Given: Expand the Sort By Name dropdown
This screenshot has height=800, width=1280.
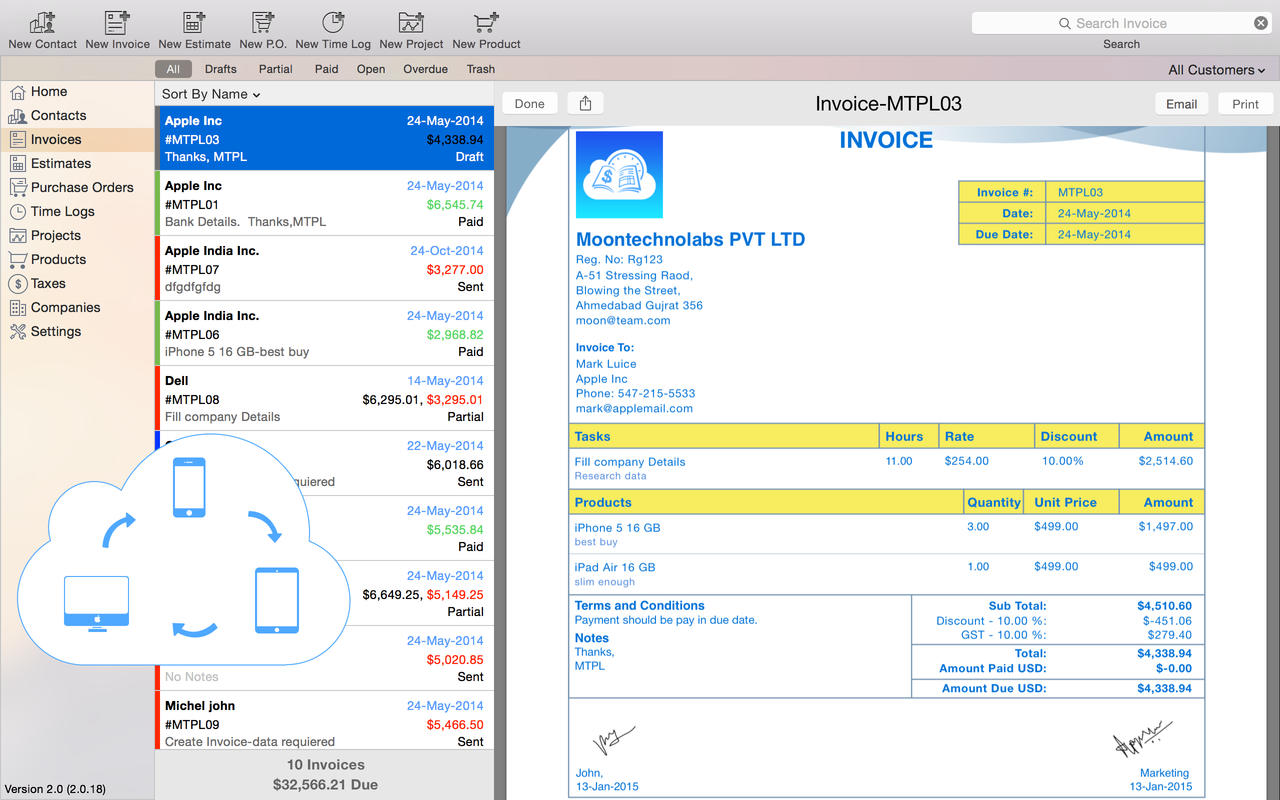Looking at the screenshot, I should click(211, 94).
